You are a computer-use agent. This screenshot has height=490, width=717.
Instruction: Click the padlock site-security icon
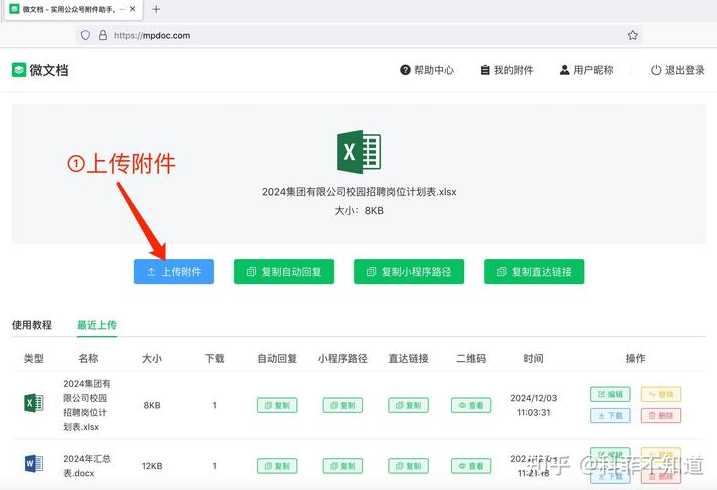(103, 35)
